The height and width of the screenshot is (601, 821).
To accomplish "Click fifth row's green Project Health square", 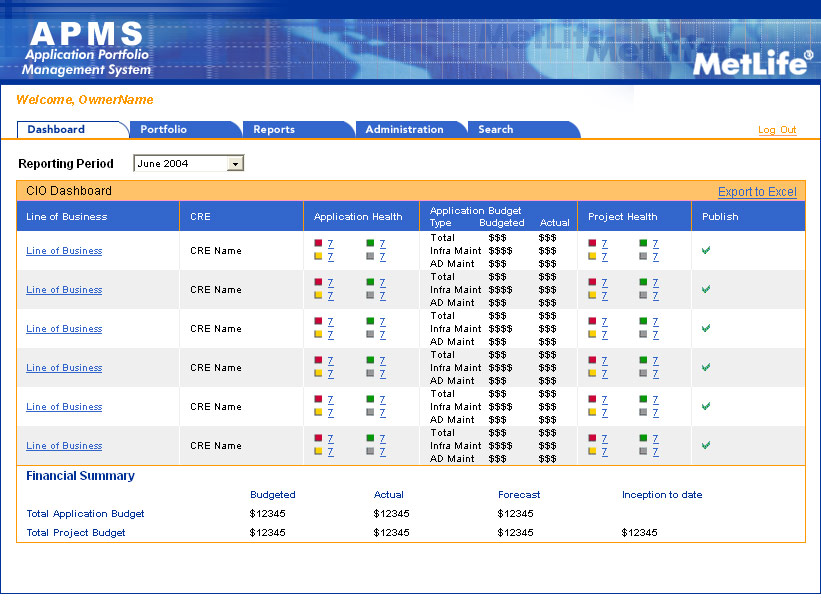I will 644,399.
